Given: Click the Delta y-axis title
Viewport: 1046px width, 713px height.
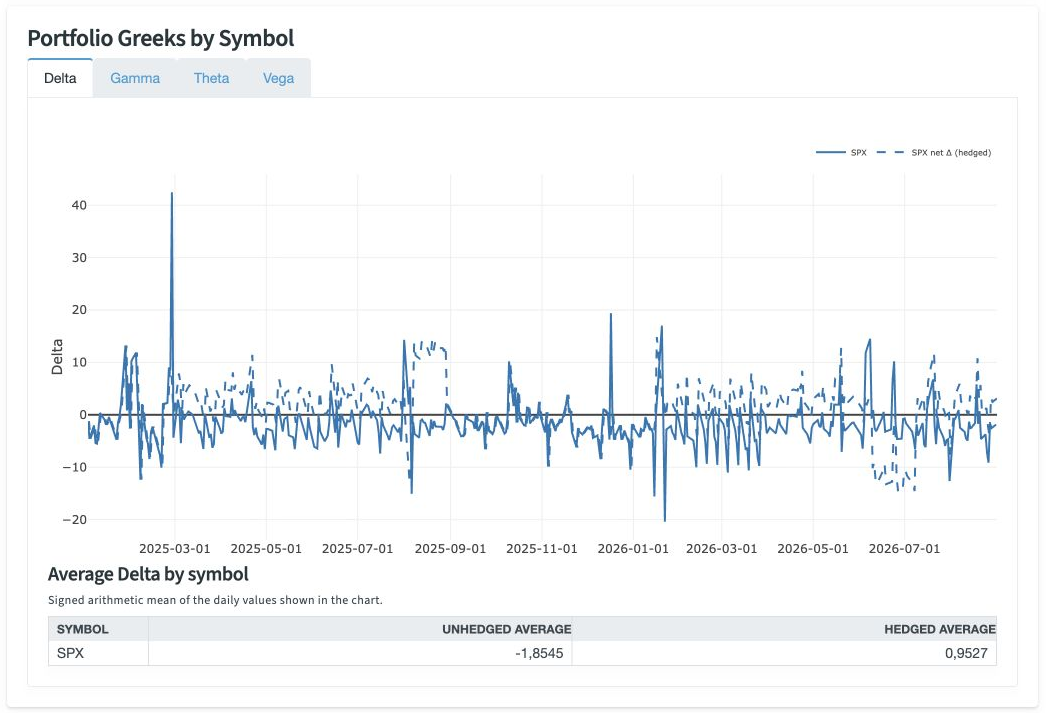Looking at the screenshot, I should click(57, 357).
